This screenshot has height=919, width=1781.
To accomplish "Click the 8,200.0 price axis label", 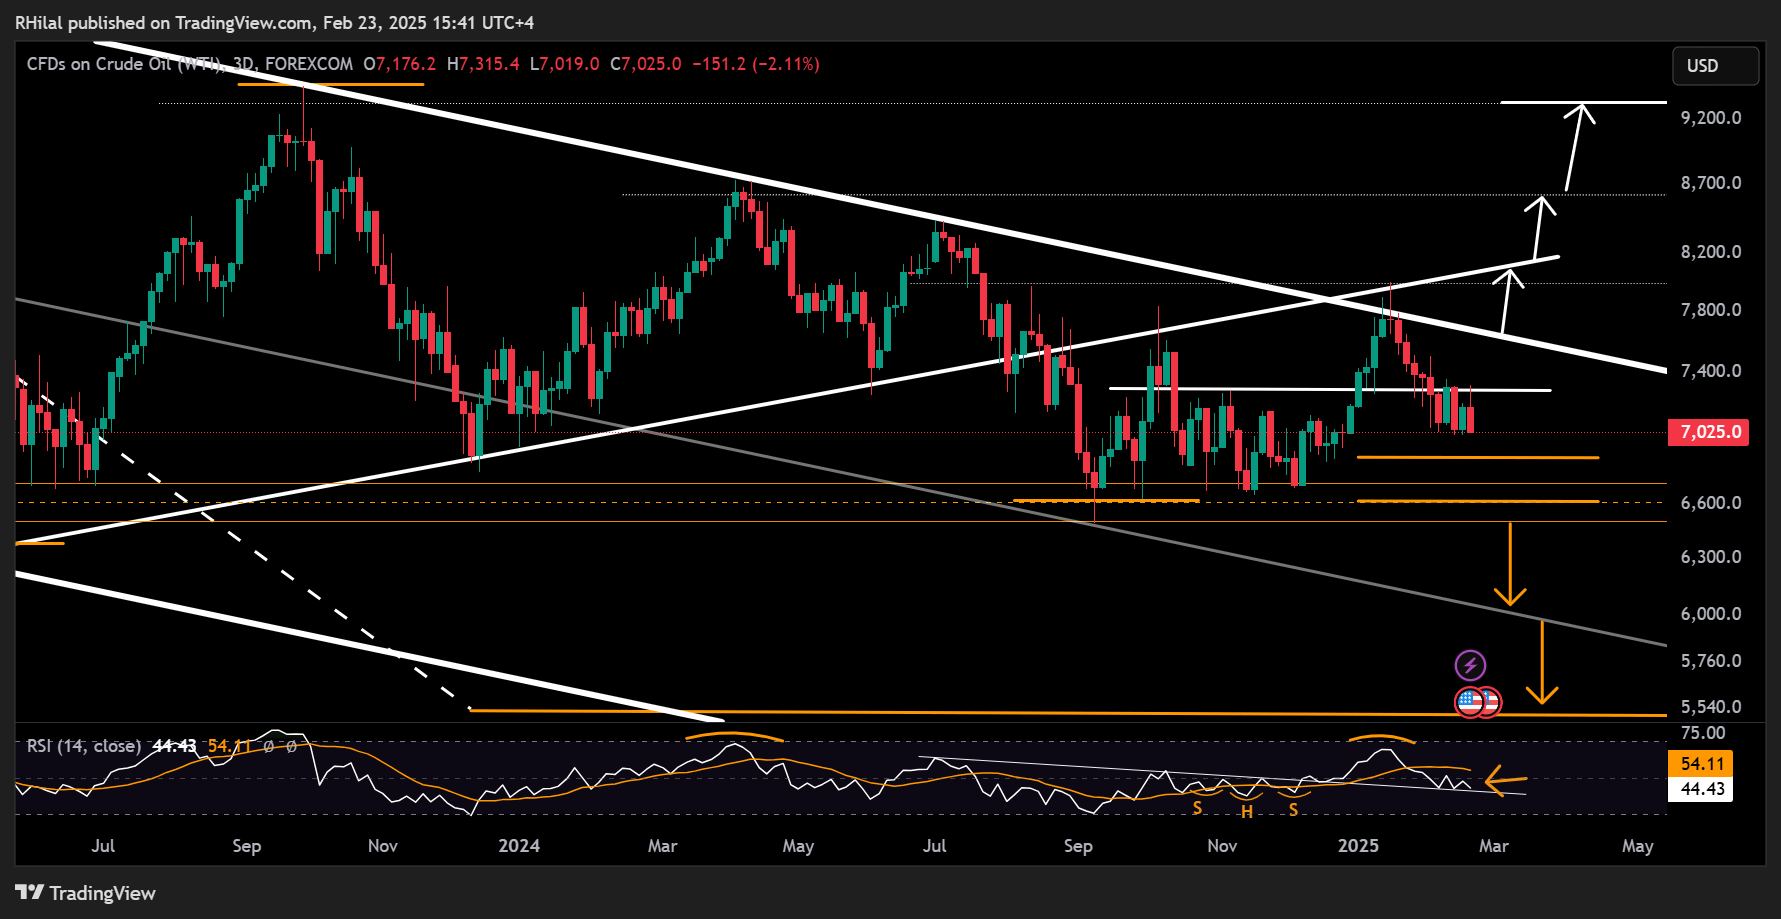I will click(1711, 252).
